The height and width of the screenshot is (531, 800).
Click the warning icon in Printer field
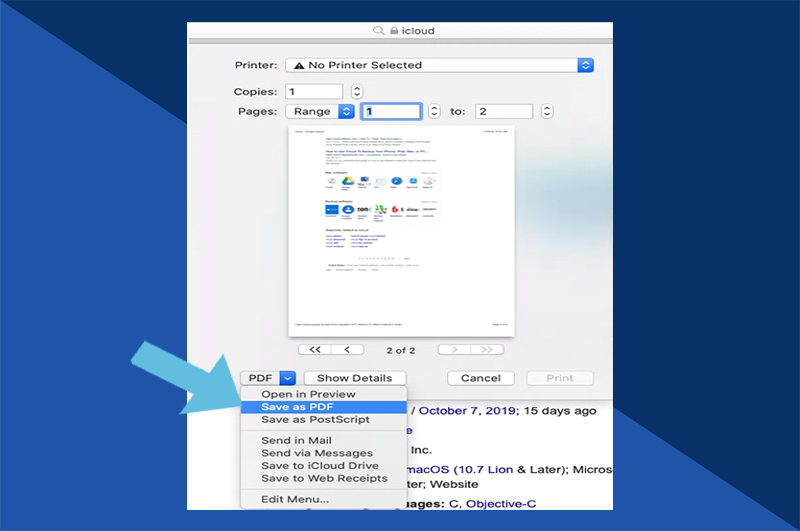click(298, 65)
